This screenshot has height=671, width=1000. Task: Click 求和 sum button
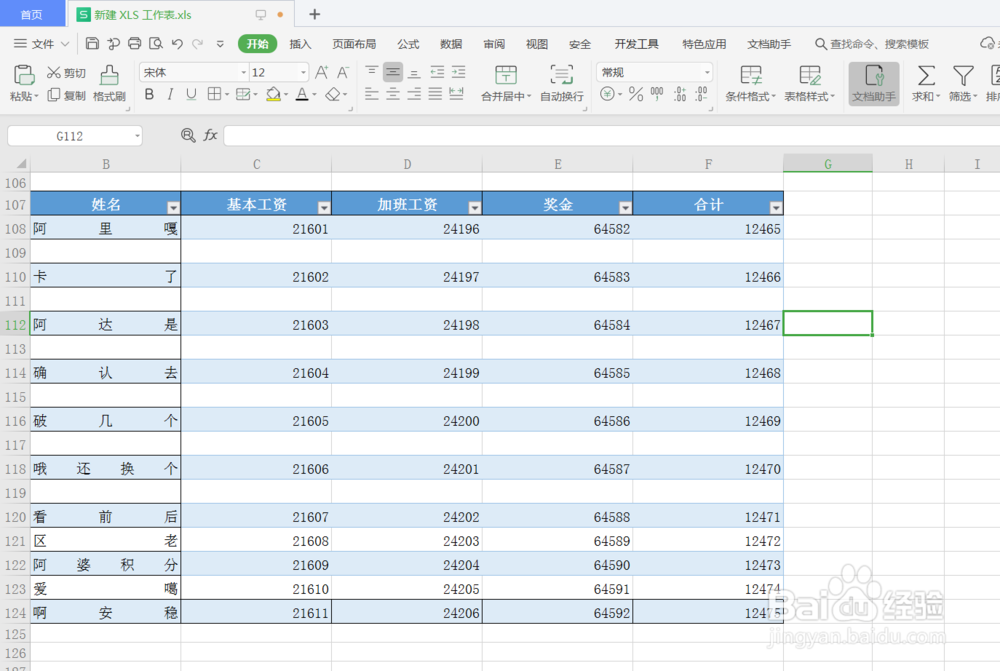(x=926, y=84)
